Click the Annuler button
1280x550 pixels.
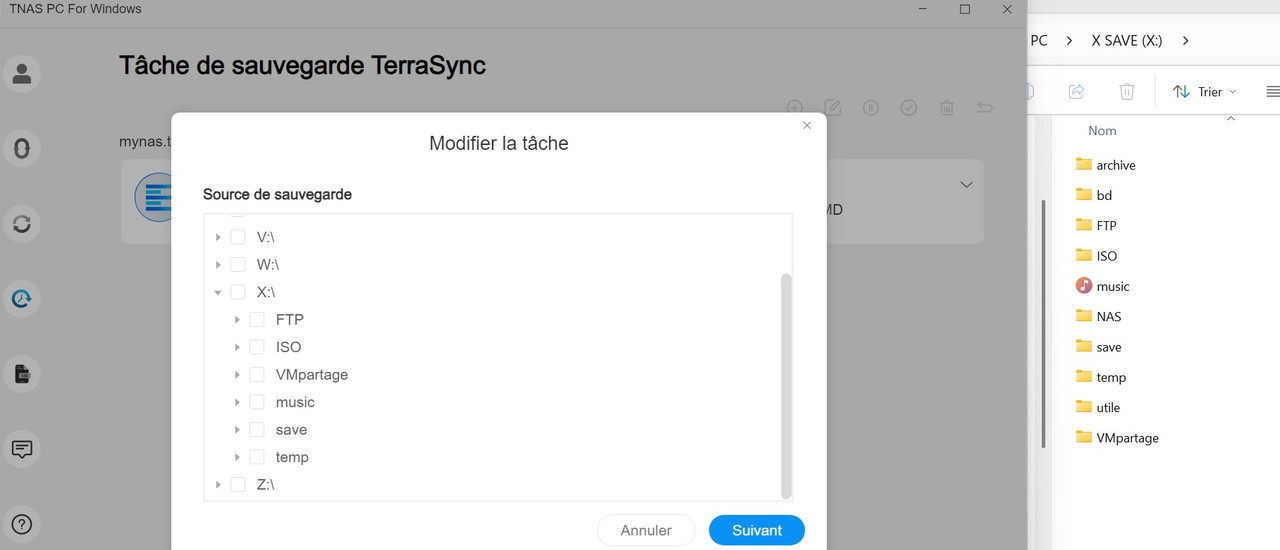646,530
